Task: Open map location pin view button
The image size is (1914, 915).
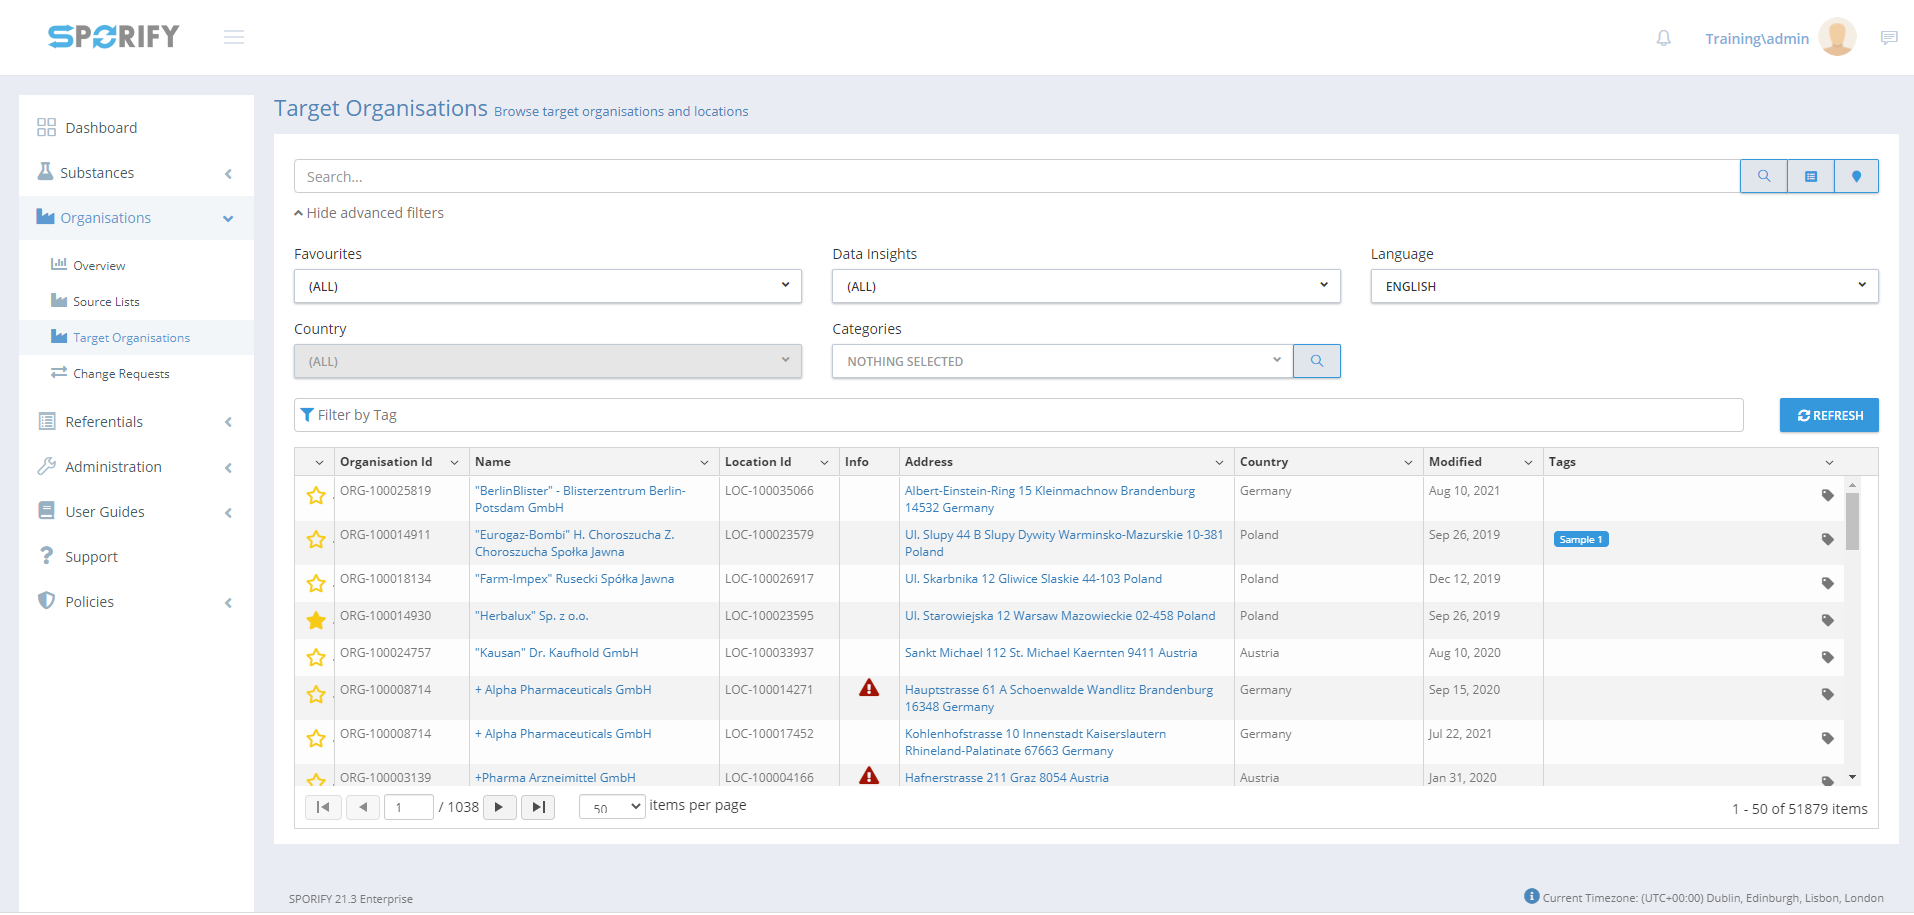Action: [x=1856, y=176]
